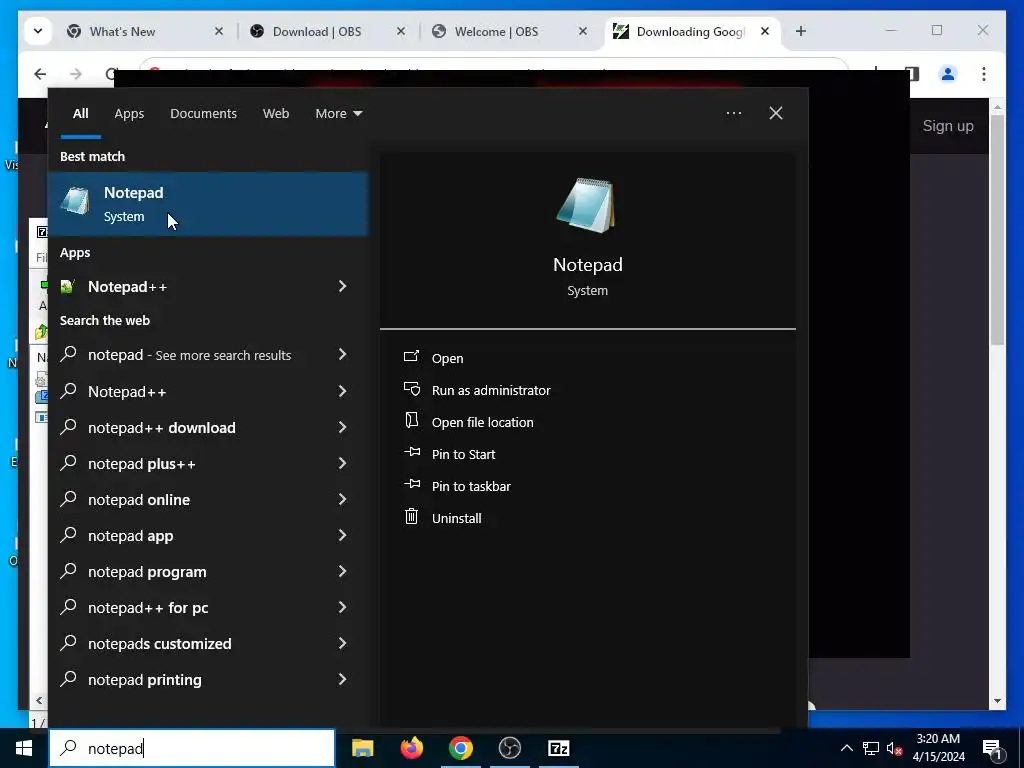Image resolution: width=1024 pixels, height=768 pixels.
Task: Click the browser page vertical scrollbar
Action: click(997, 230)
